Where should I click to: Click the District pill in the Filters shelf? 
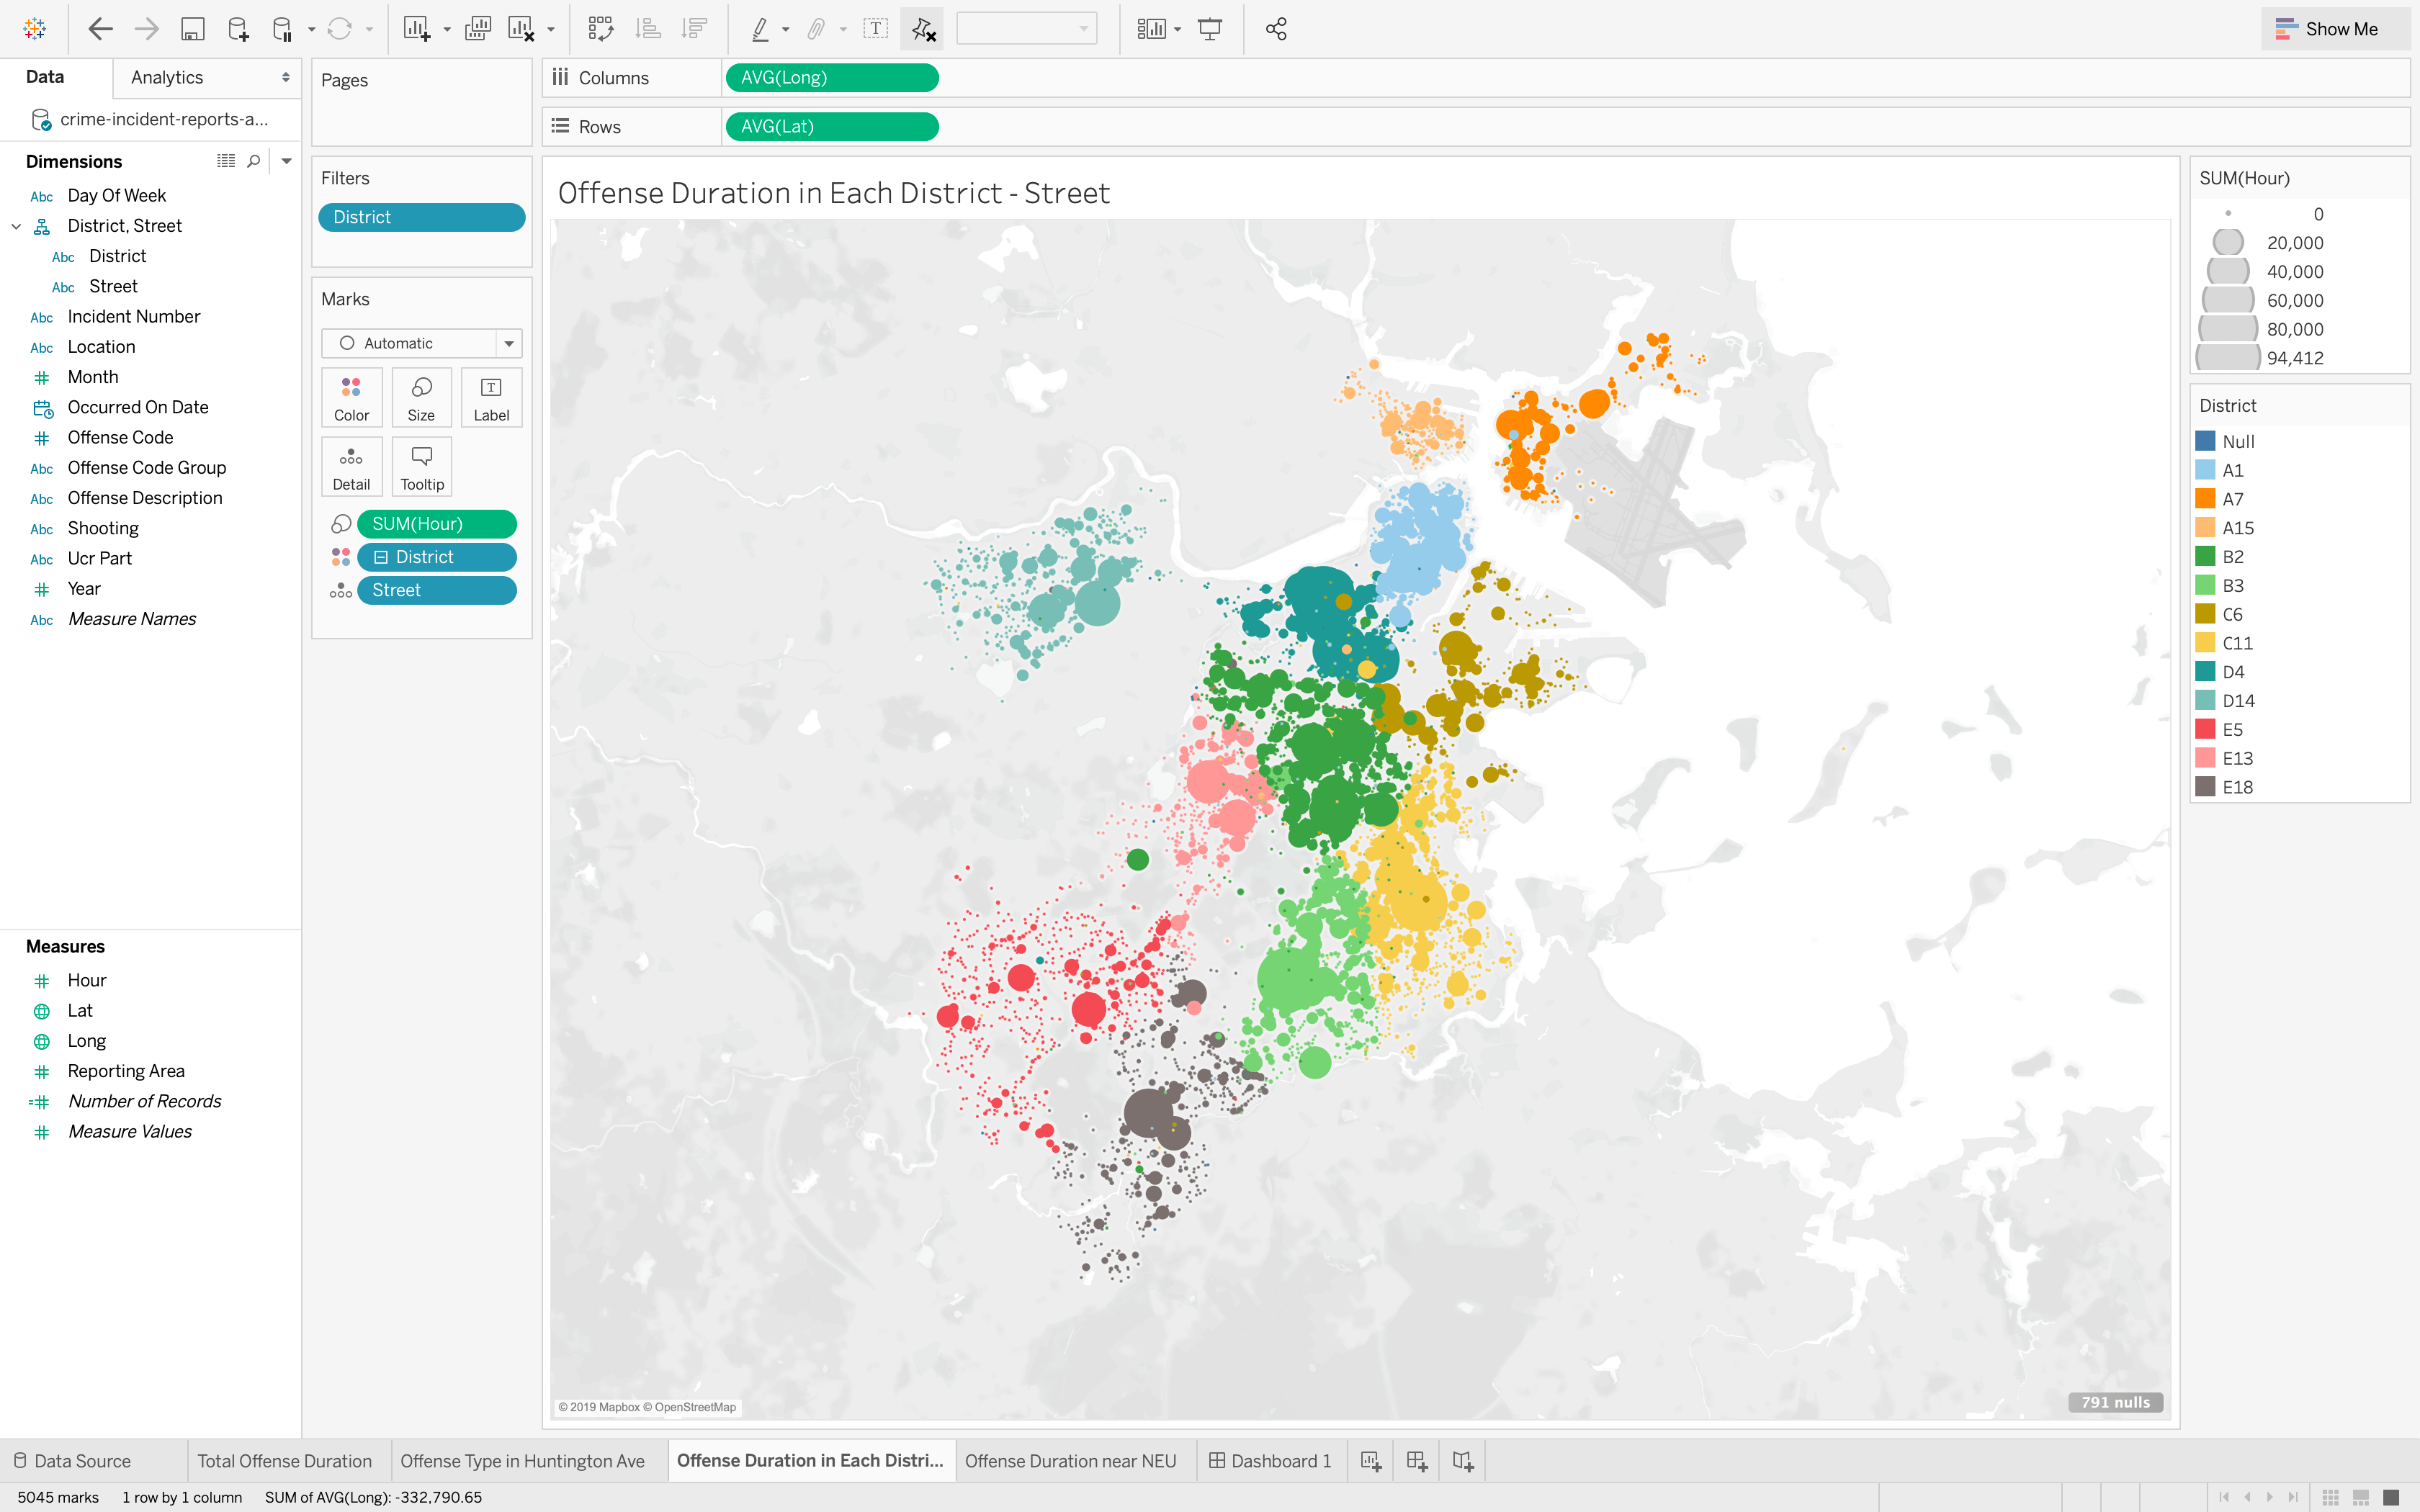pyautogui.click(x=421, y=216)
